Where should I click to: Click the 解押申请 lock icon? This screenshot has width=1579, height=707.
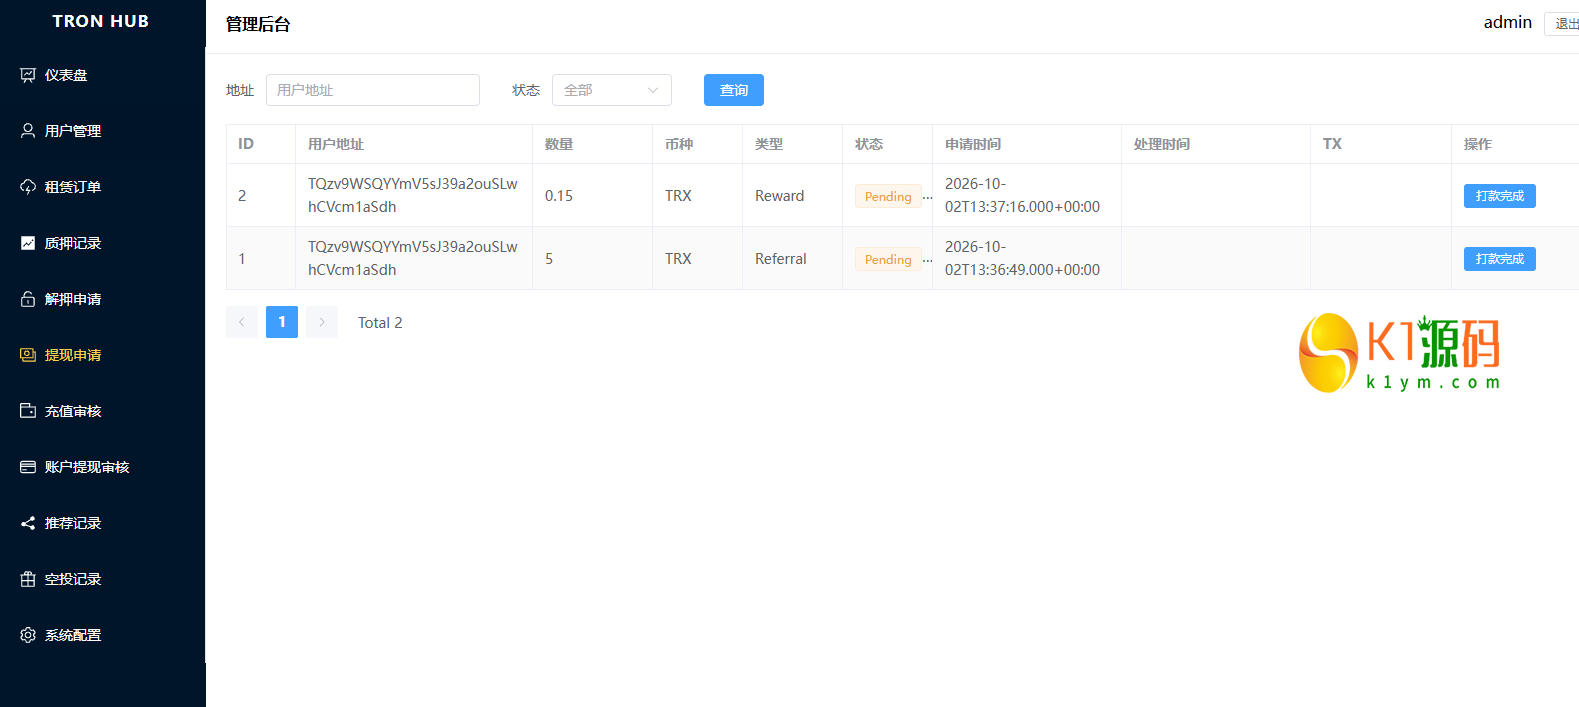[28, 299]
